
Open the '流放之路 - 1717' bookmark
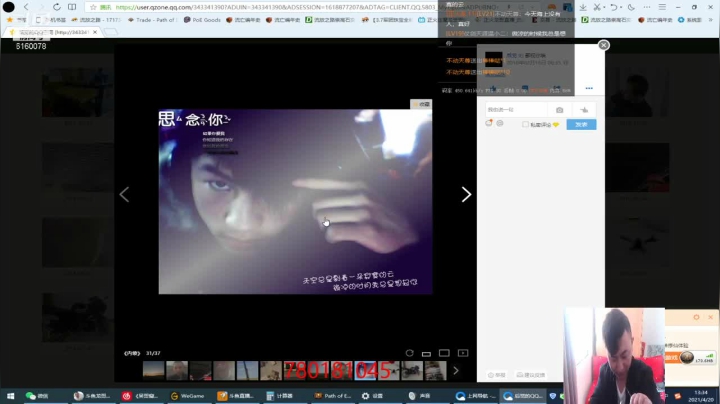pyautogui.click(x=96, y=20)
